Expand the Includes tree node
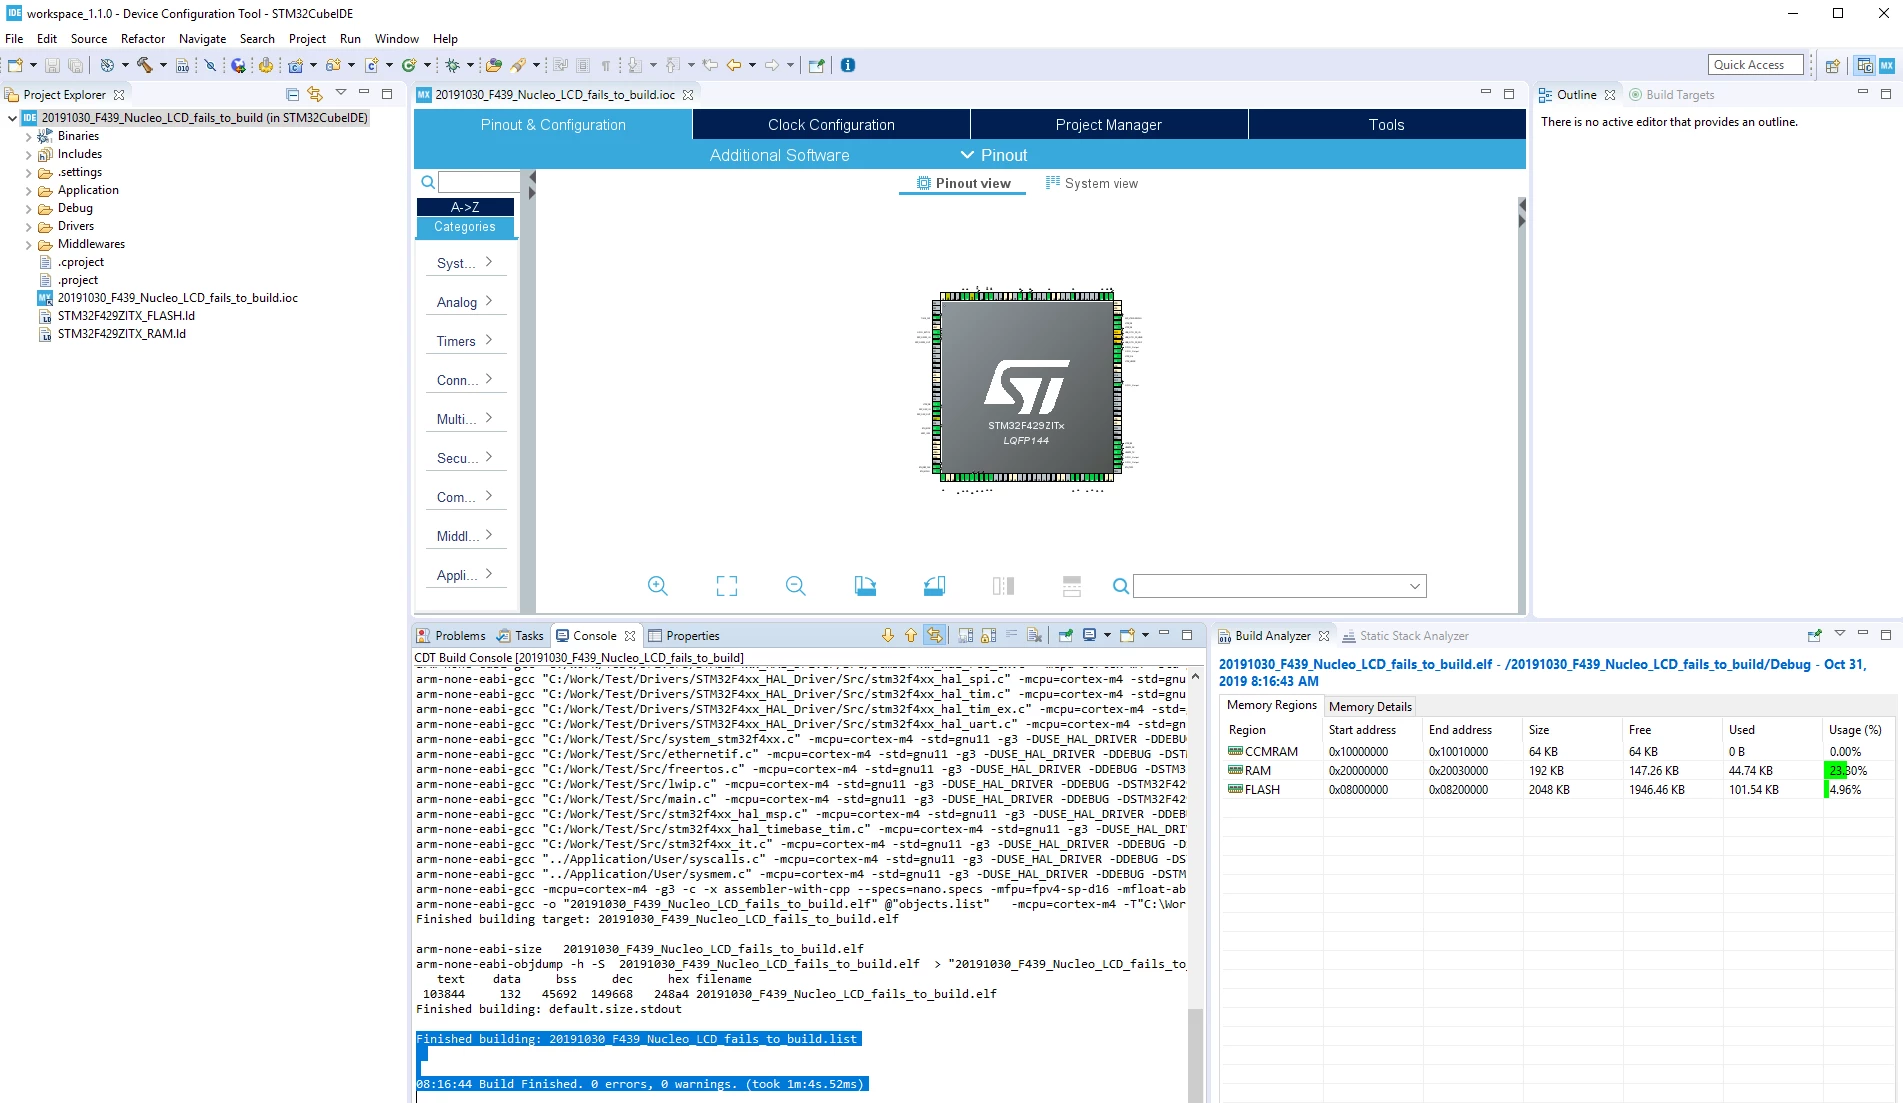Image resolution: width=1903 pixels, height=1103 pixels. coord(28,154)
